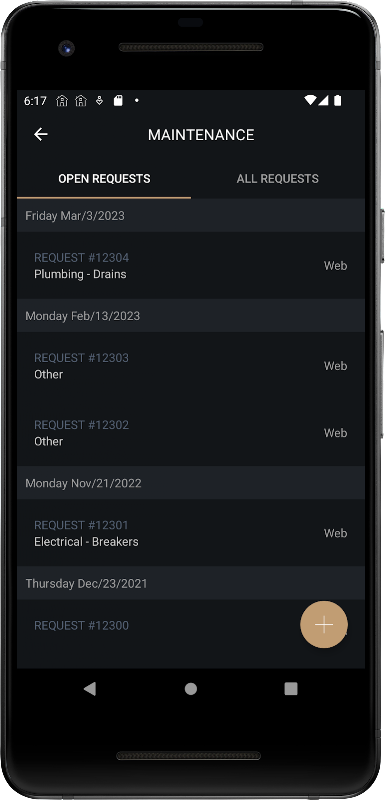385x800 pixels.
Task: Open recent apps square button
Action: tap(291, 689)
